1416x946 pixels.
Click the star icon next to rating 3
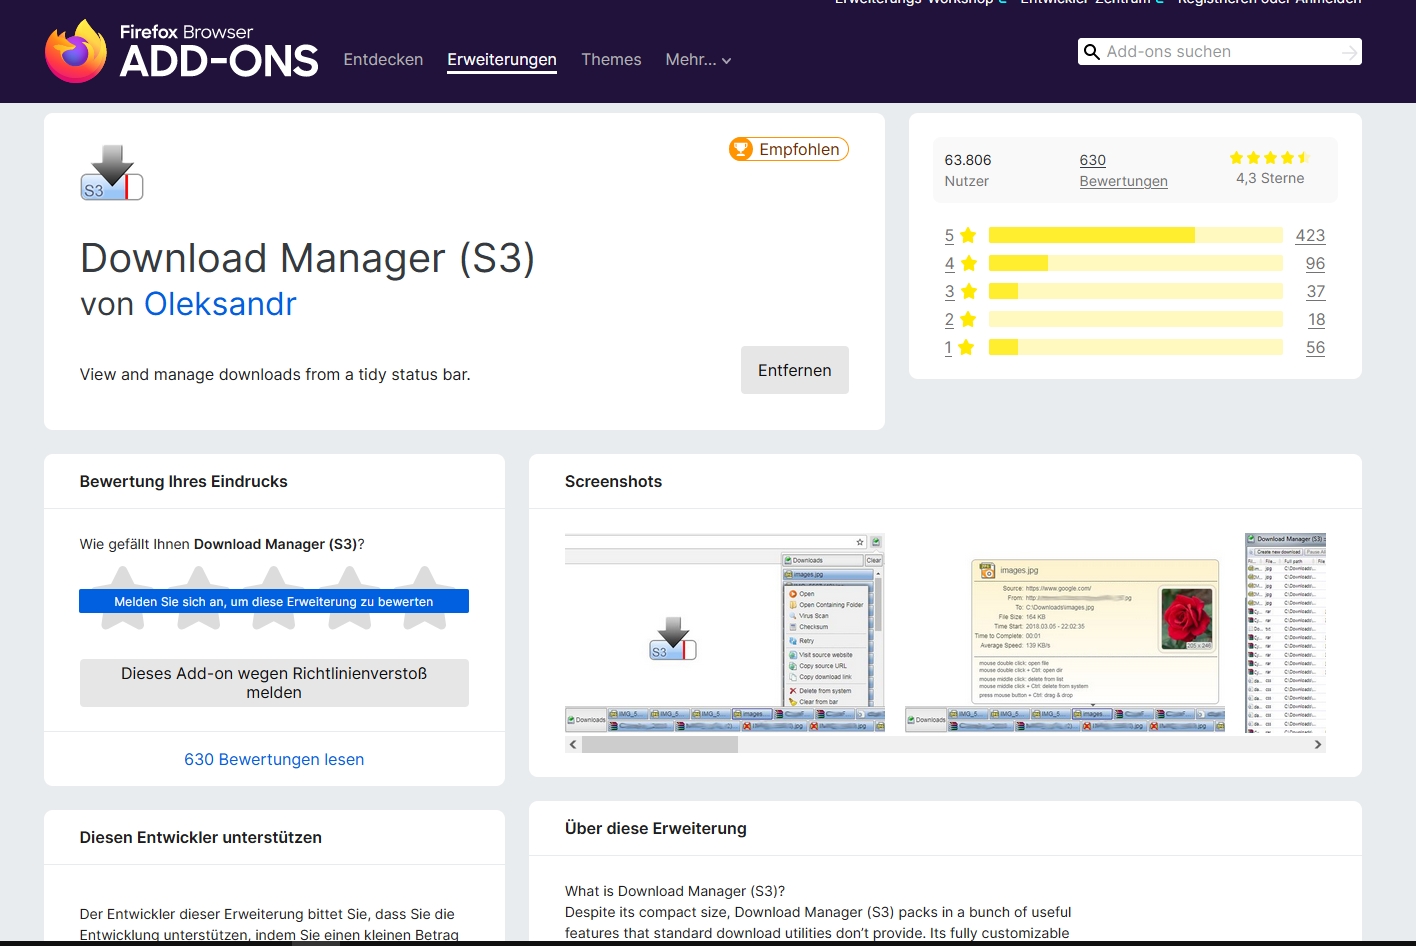[x=967, y=291]
